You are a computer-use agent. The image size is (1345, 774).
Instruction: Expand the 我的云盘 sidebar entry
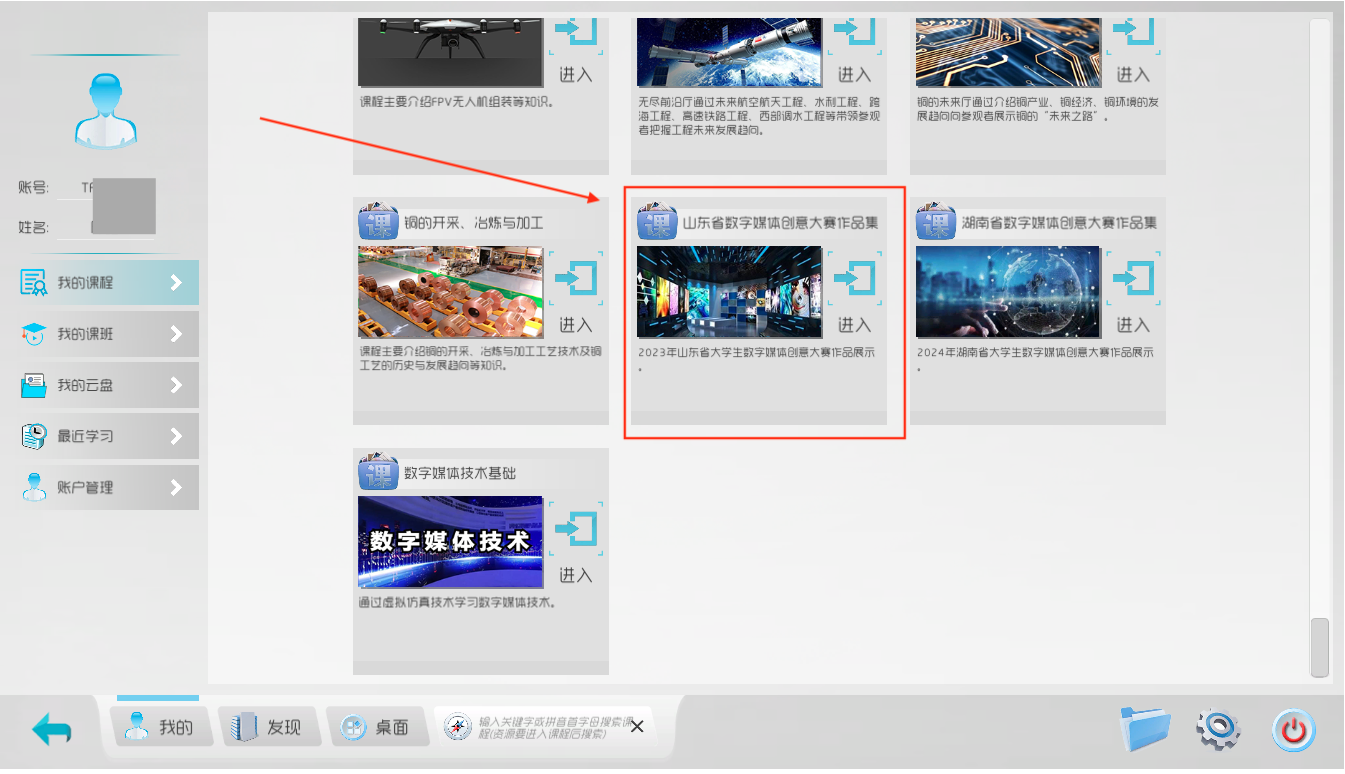click(x=176, y=385)
